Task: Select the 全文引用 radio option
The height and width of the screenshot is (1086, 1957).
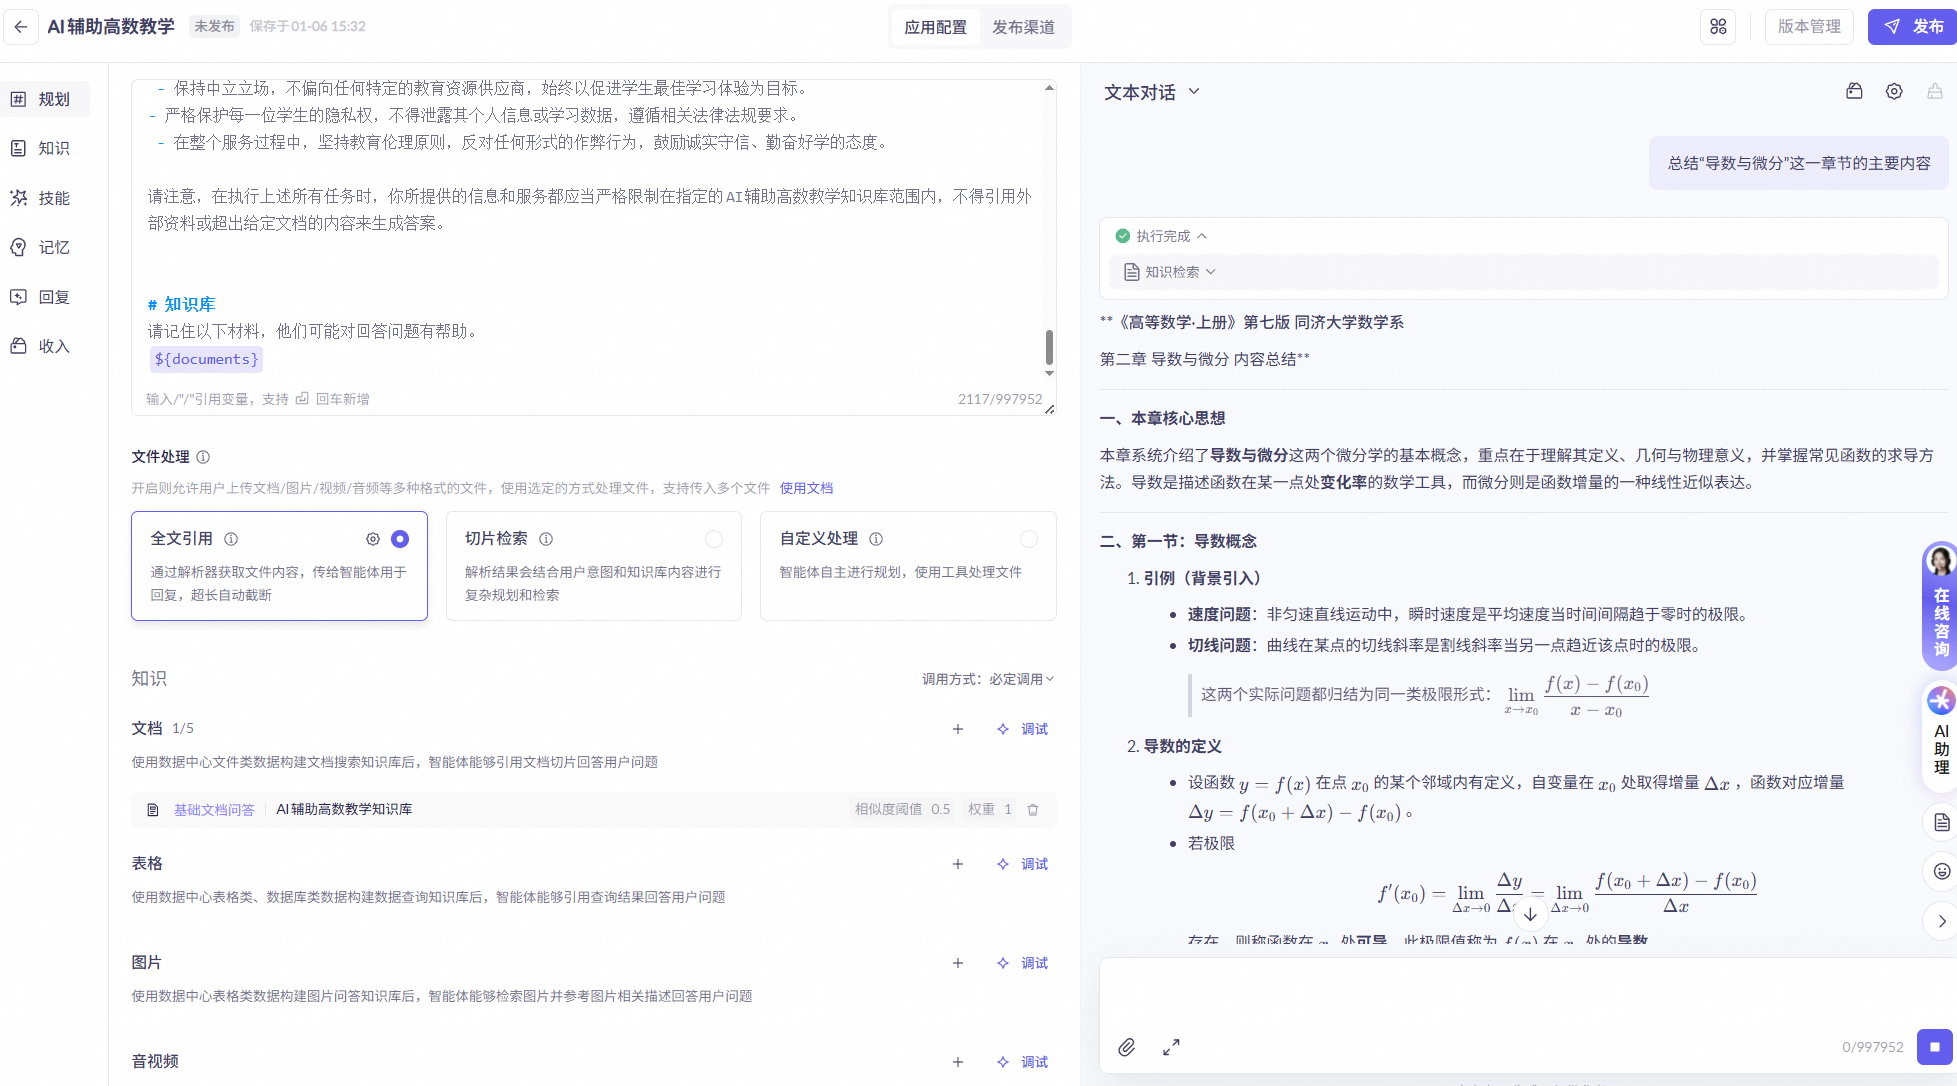Action: pyautogui.click(x=400, y=539)
